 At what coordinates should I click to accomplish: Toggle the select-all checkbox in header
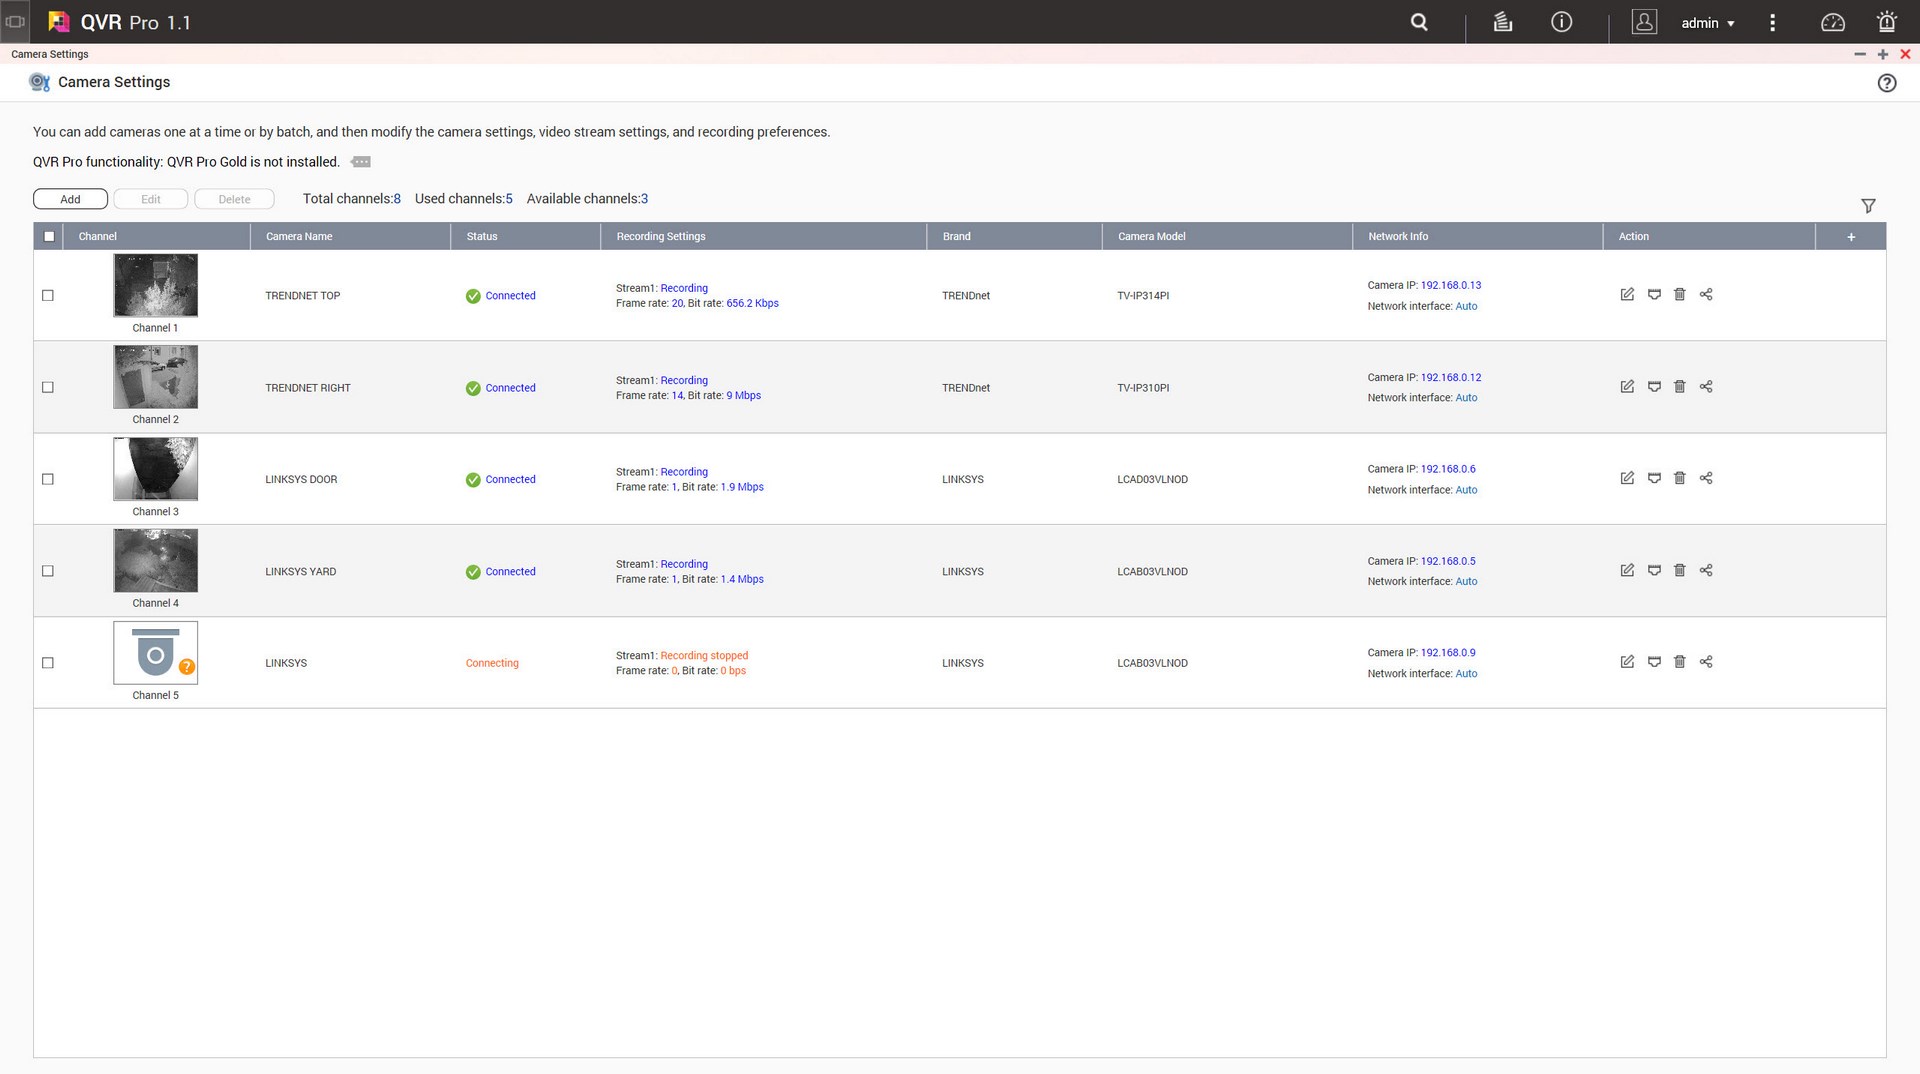coord(49,236)
